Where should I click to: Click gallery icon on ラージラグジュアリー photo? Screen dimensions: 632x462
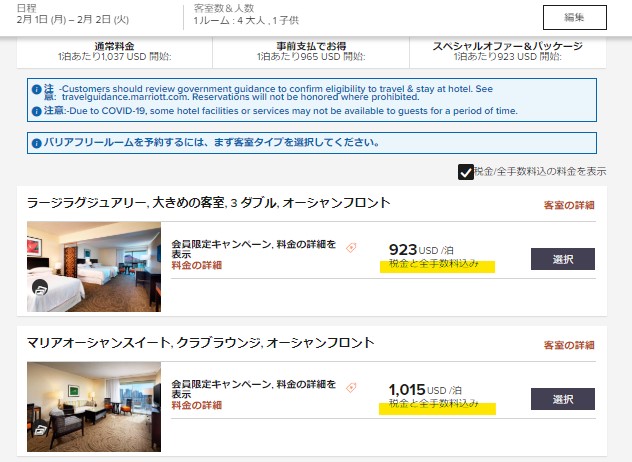(40, 287)
